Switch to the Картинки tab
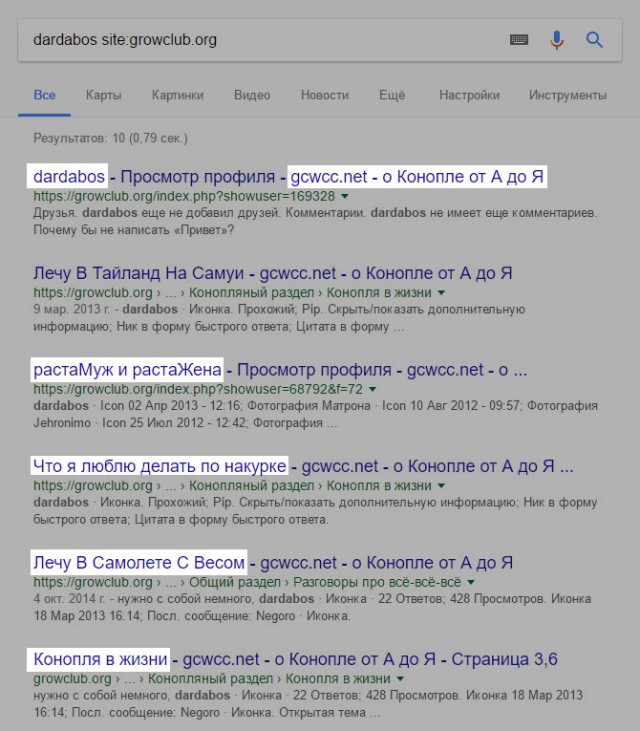The width and height of the screenshot is (640, 731). 178,95
